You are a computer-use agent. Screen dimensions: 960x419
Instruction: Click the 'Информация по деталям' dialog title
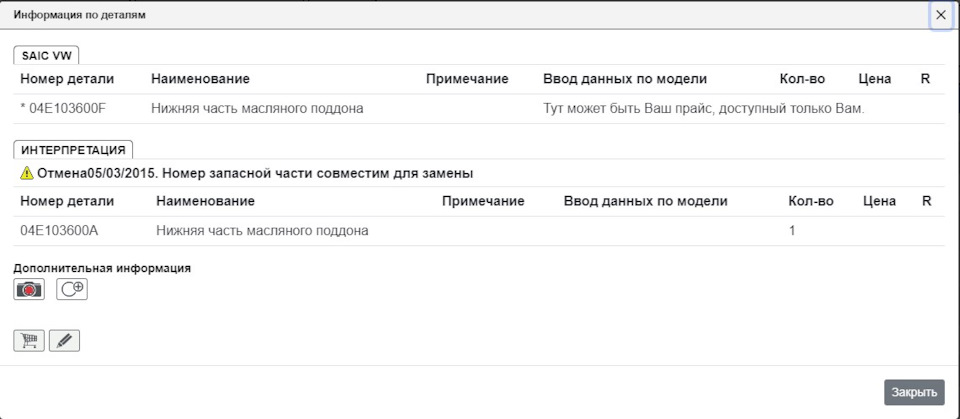click(x=80, y=15)
